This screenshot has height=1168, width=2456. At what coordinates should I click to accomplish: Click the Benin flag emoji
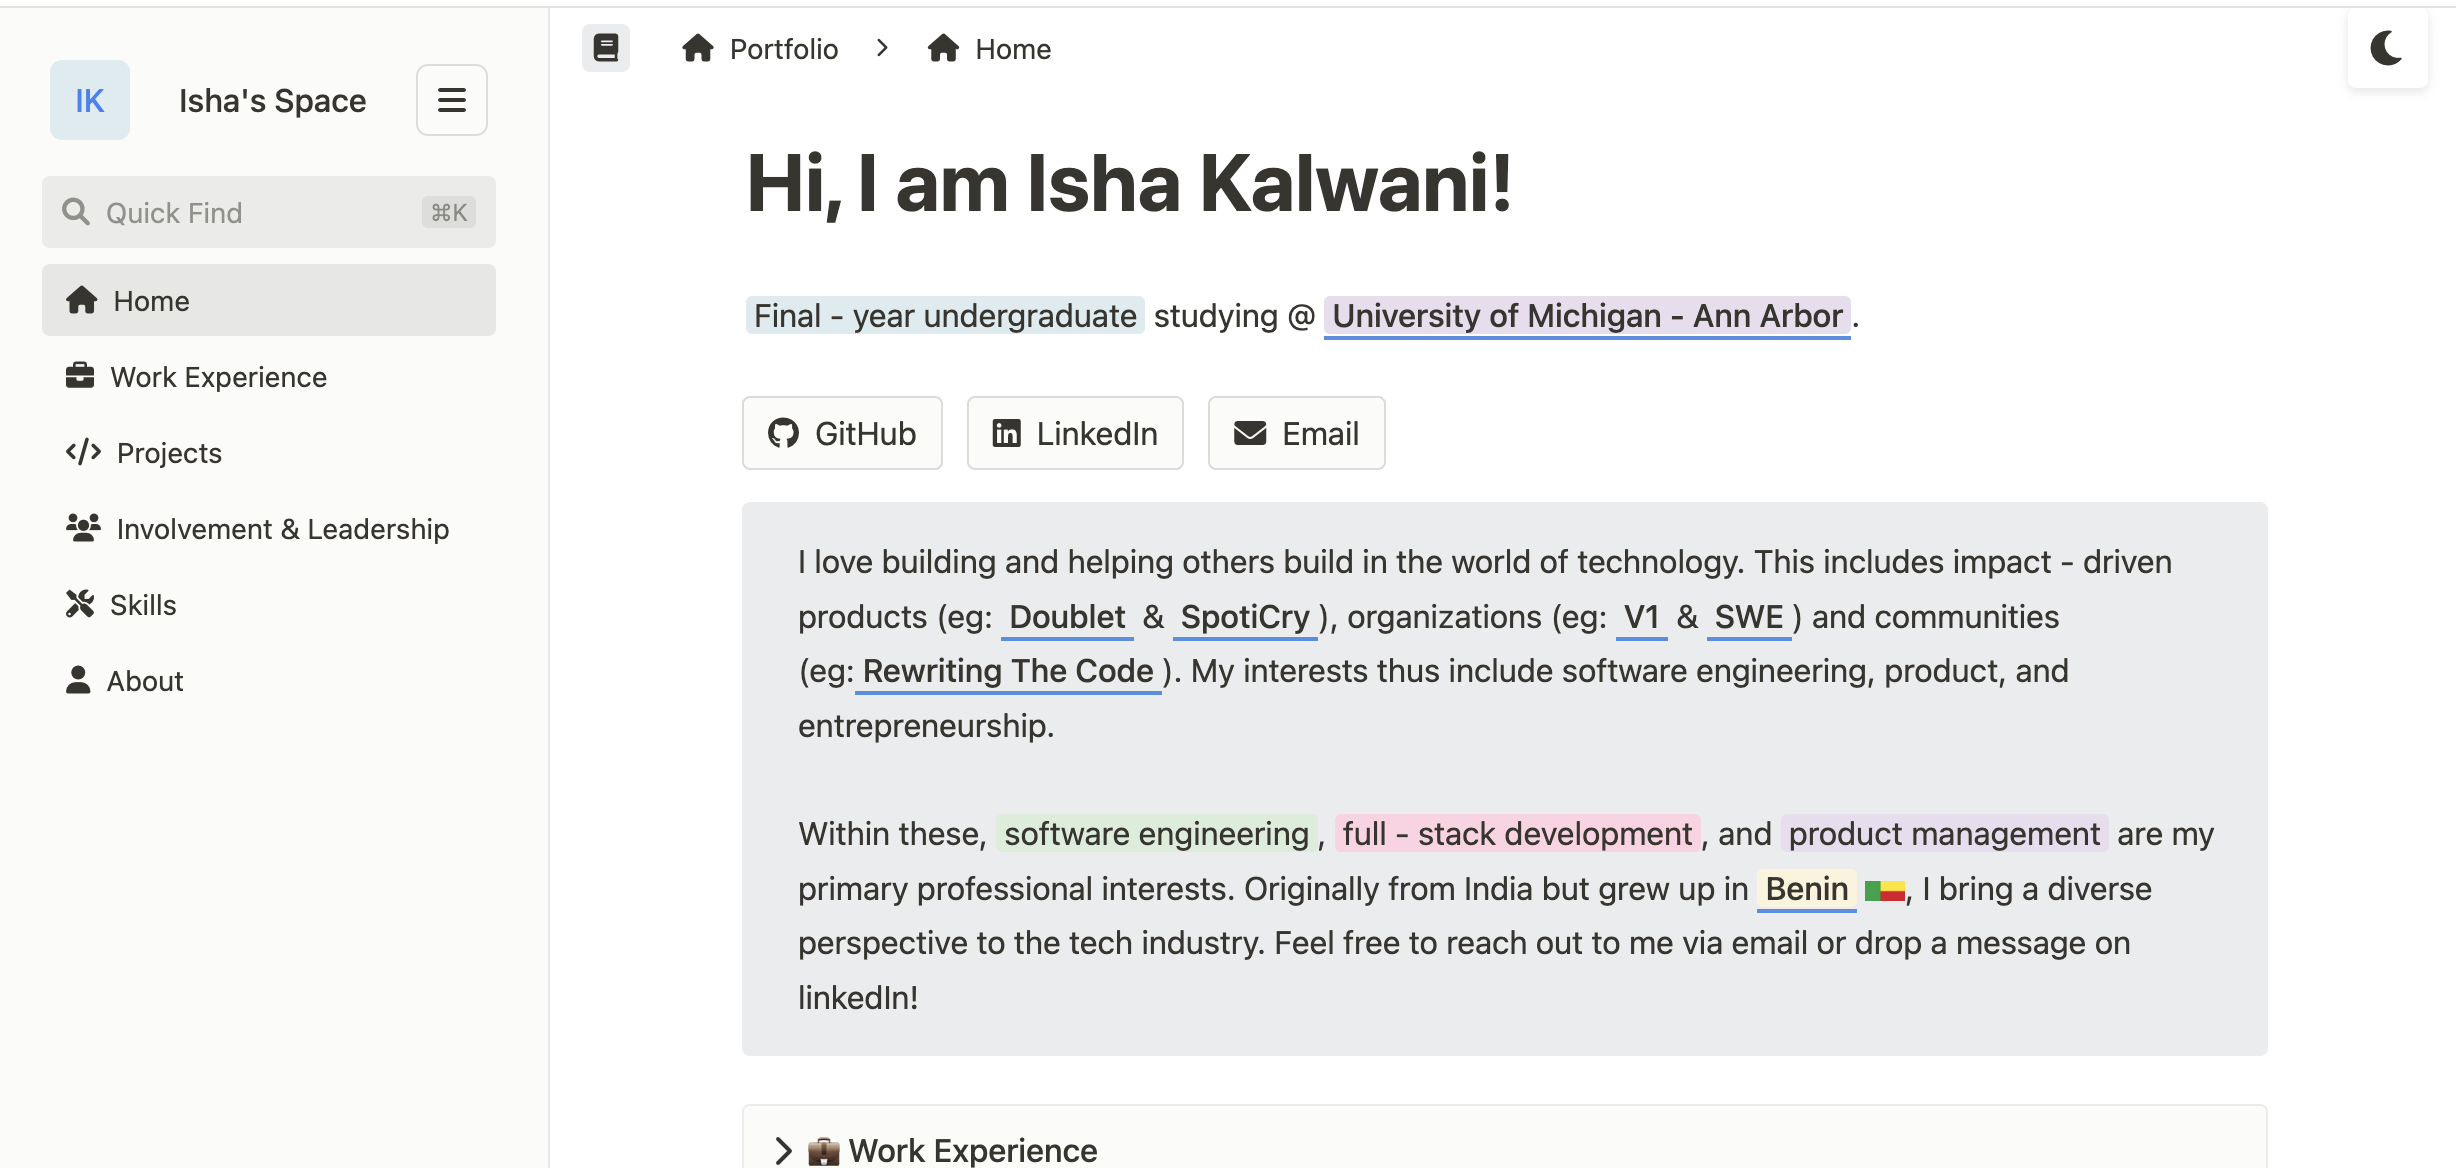[x=1884, y=890]
